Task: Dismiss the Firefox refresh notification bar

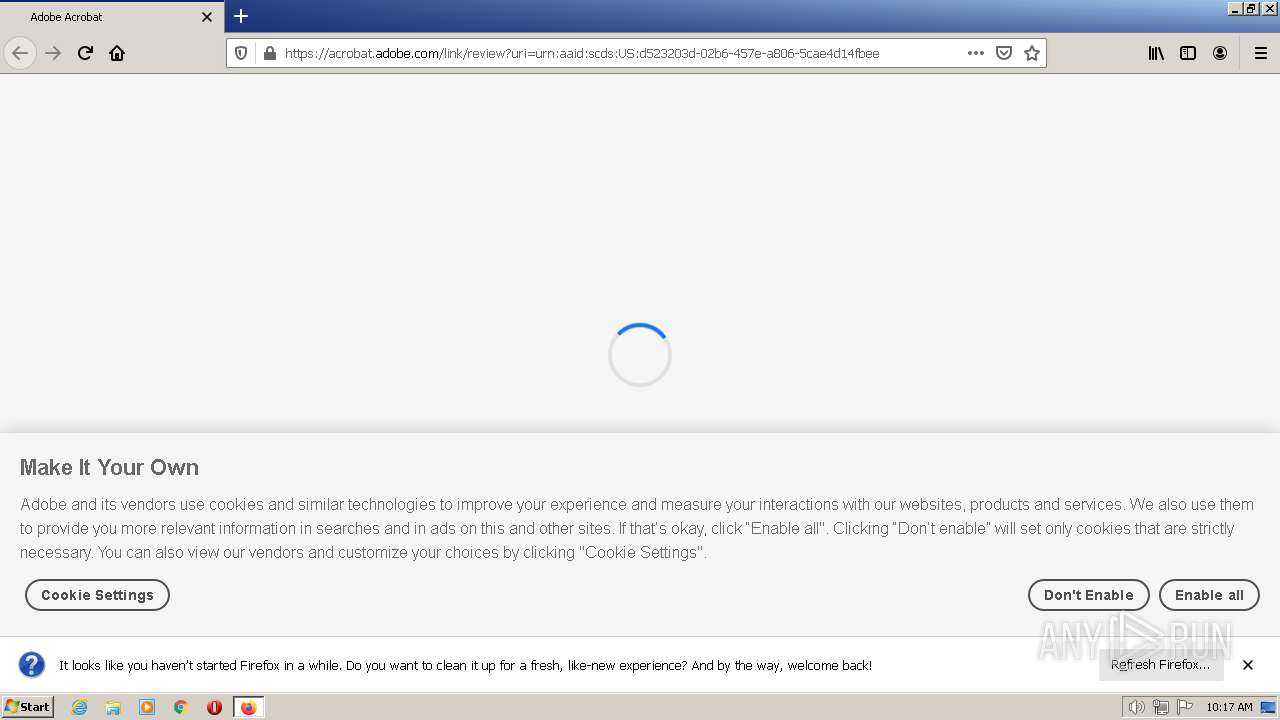Action: (1248, 665)
